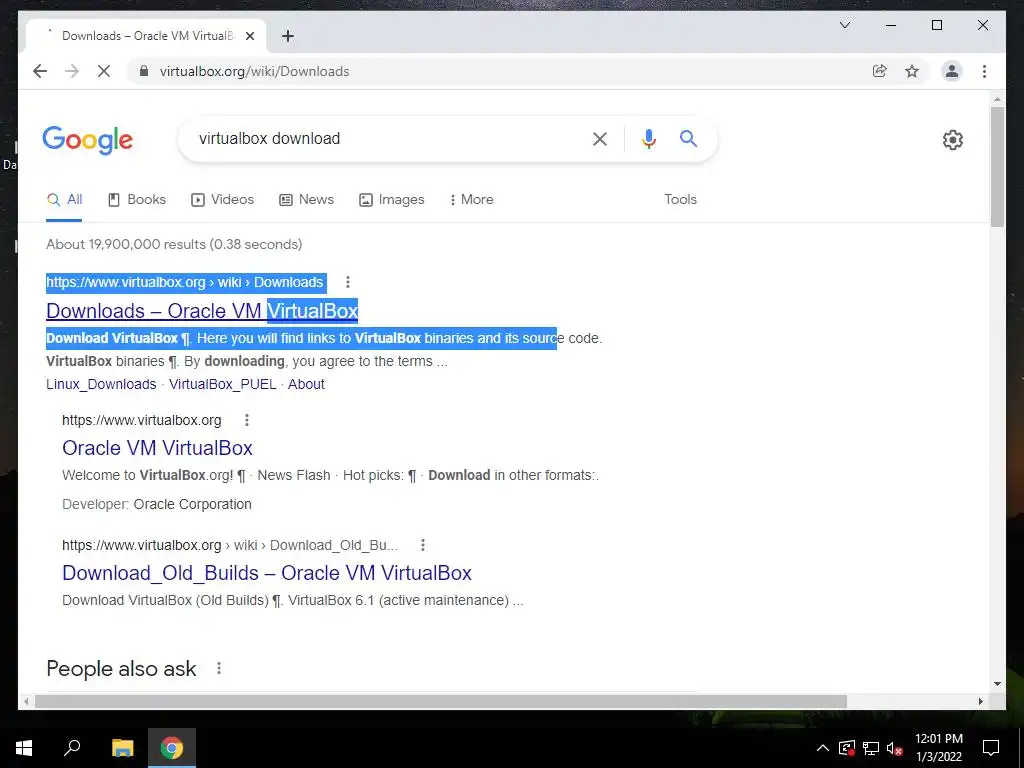Stop loading the page with X button

[104, 71]
